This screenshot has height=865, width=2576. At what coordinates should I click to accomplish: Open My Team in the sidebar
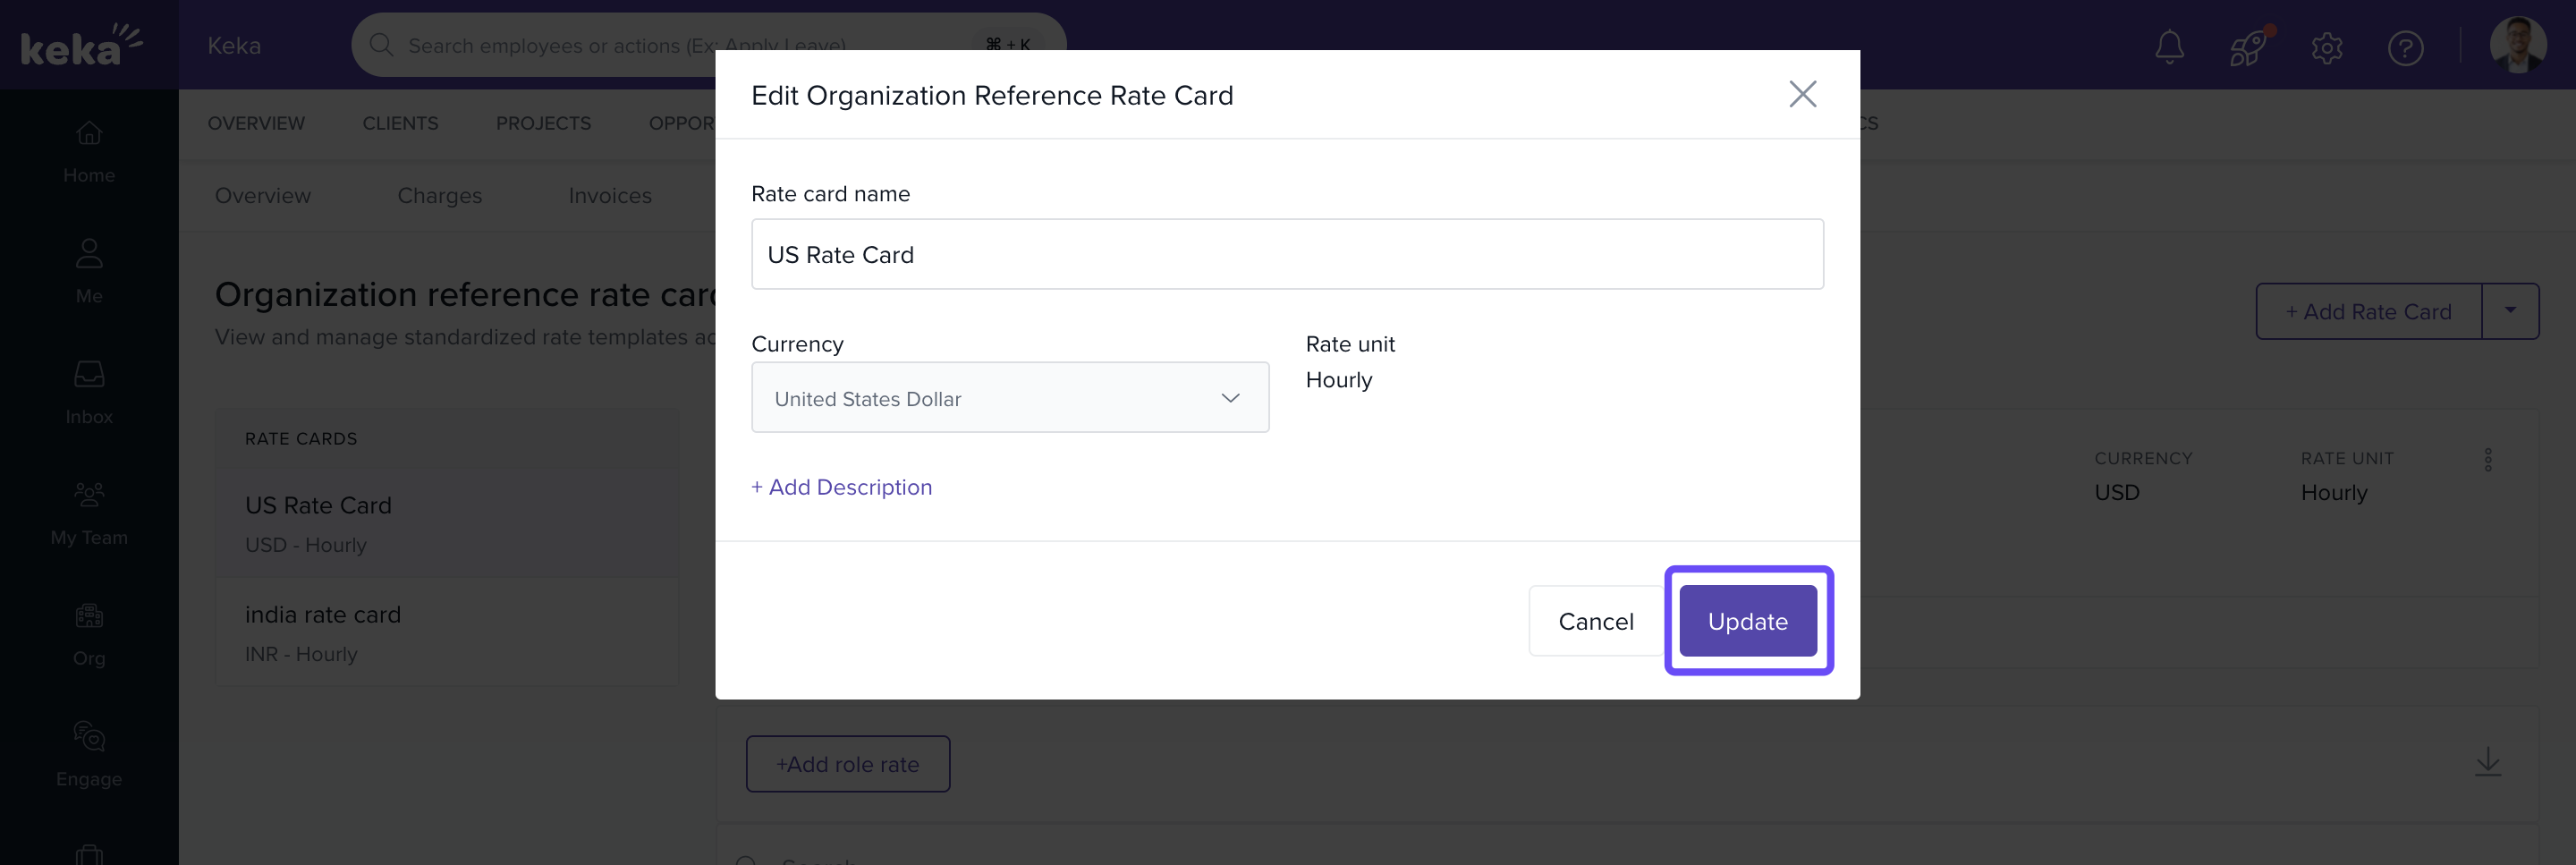89,513
